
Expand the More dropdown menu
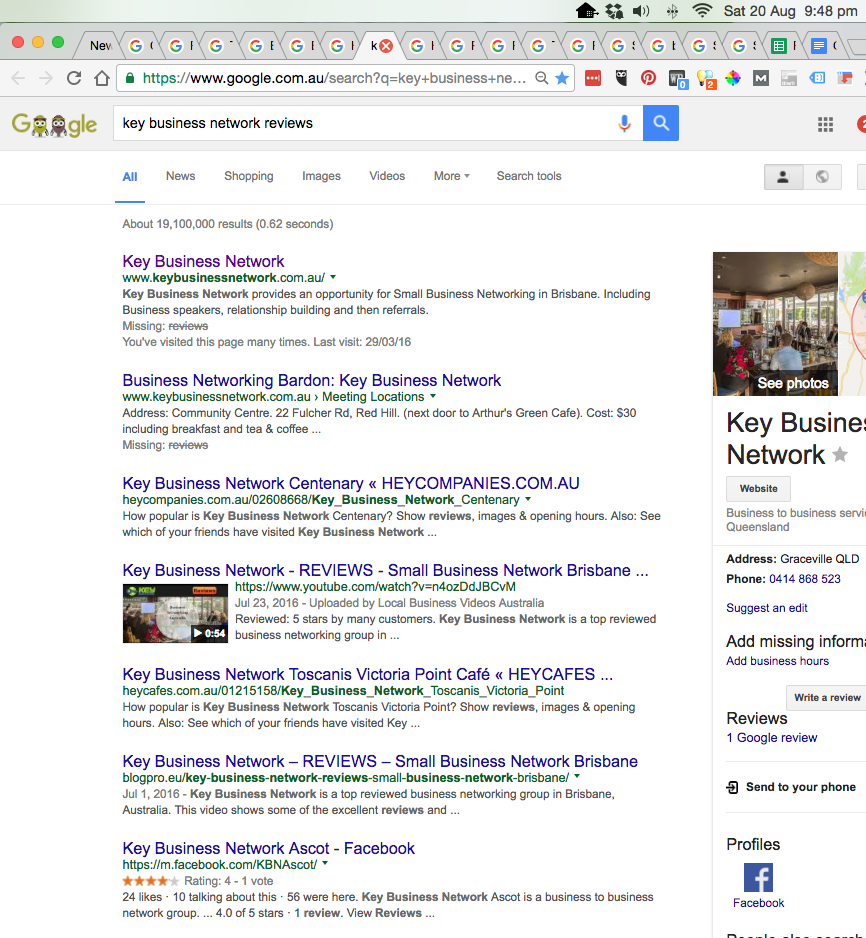pos(452,176)
